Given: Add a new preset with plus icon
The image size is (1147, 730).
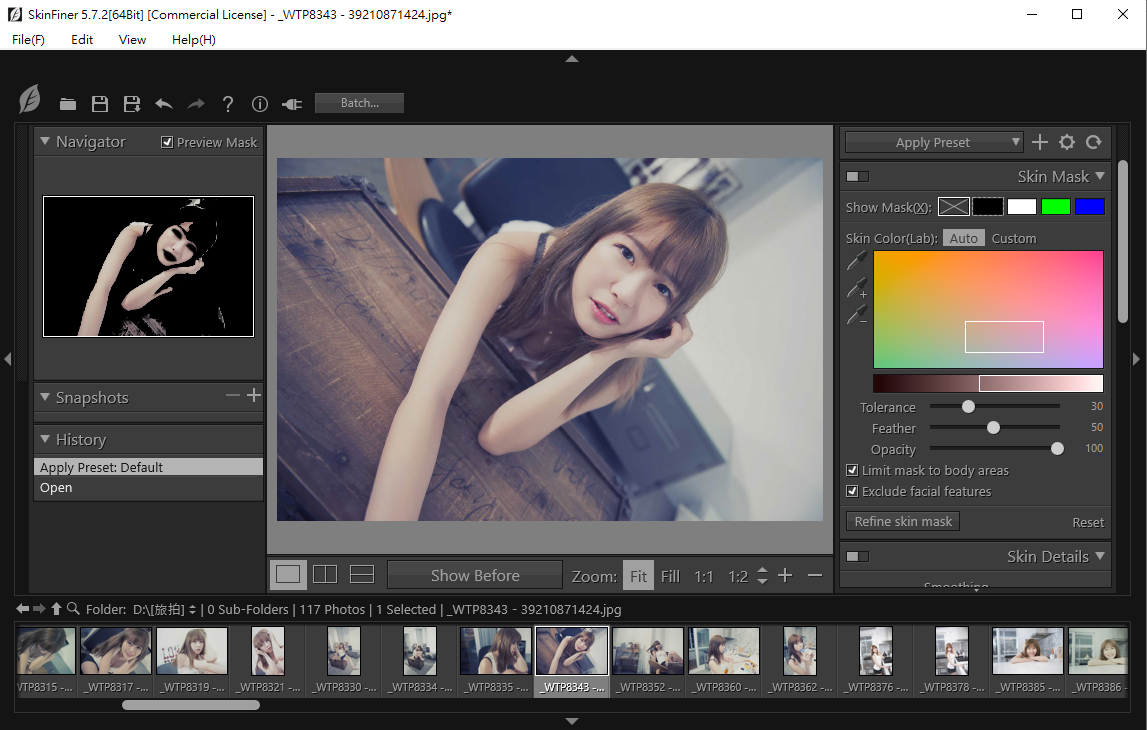Looking at the screenshot, I should pos(1040,142).
